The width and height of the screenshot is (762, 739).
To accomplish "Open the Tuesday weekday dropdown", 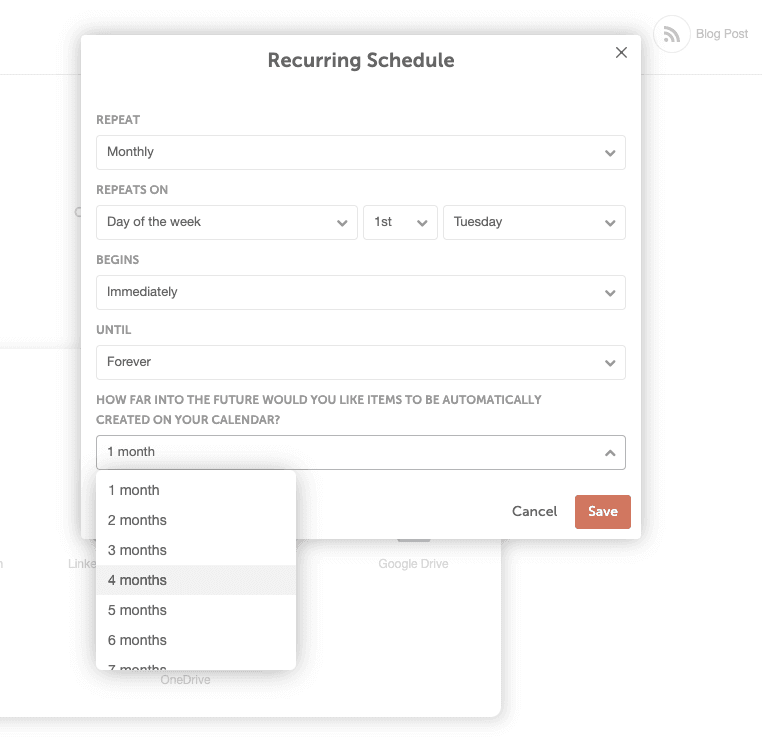I will pyautogui.click(x=534, y=222).
